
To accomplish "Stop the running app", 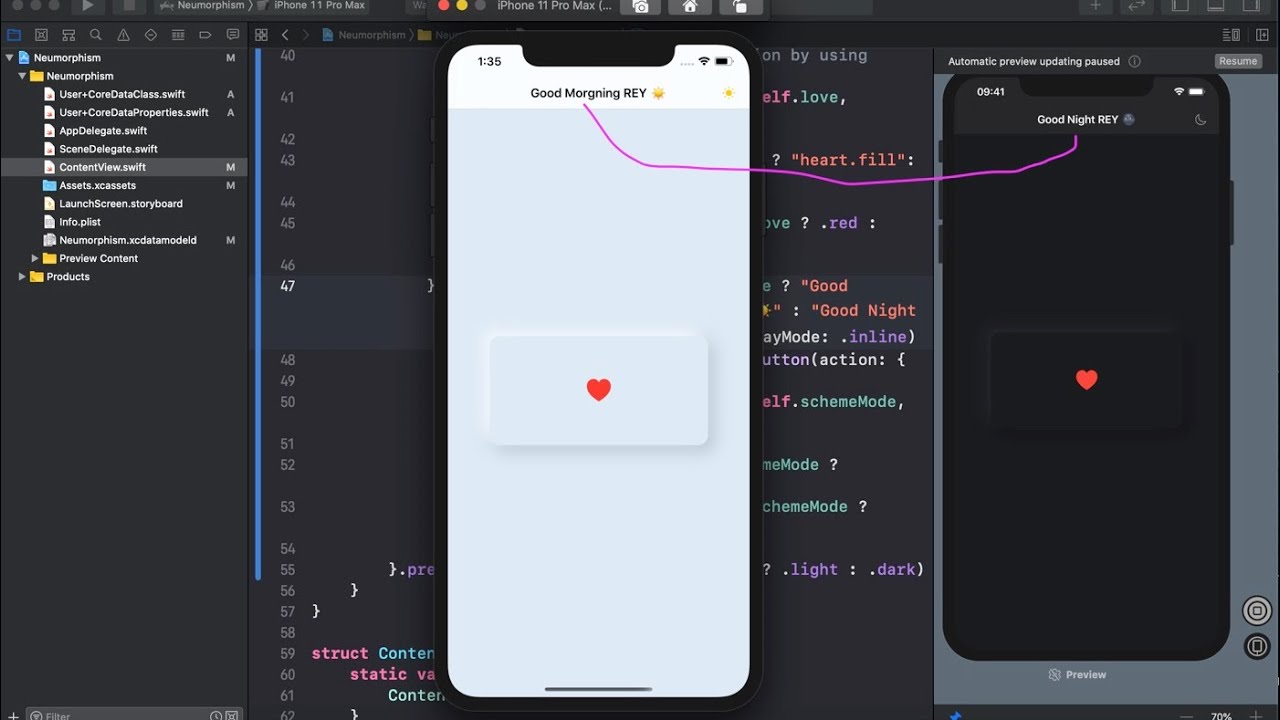I will click(x=128, y=6).
